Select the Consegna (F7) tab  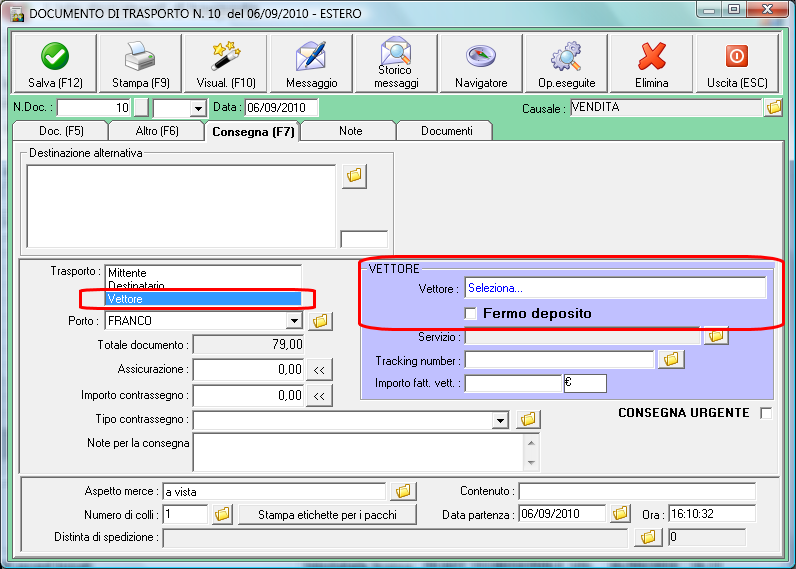253,131
